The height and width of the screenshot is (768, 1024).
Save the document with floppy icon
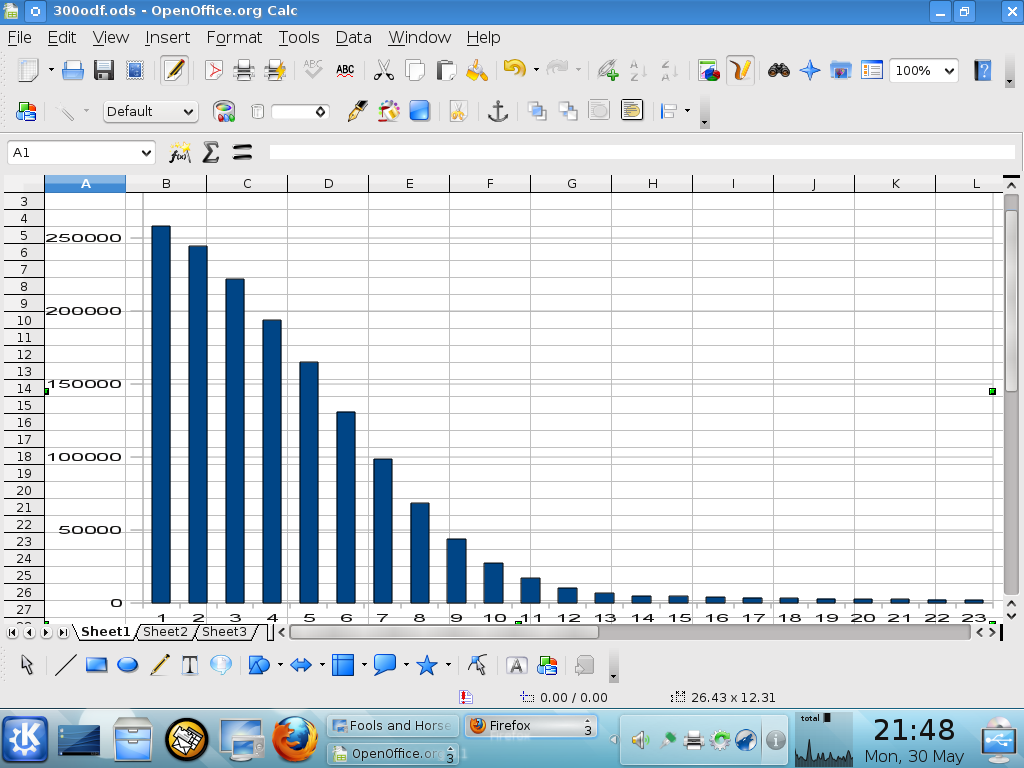coord(104,70)
